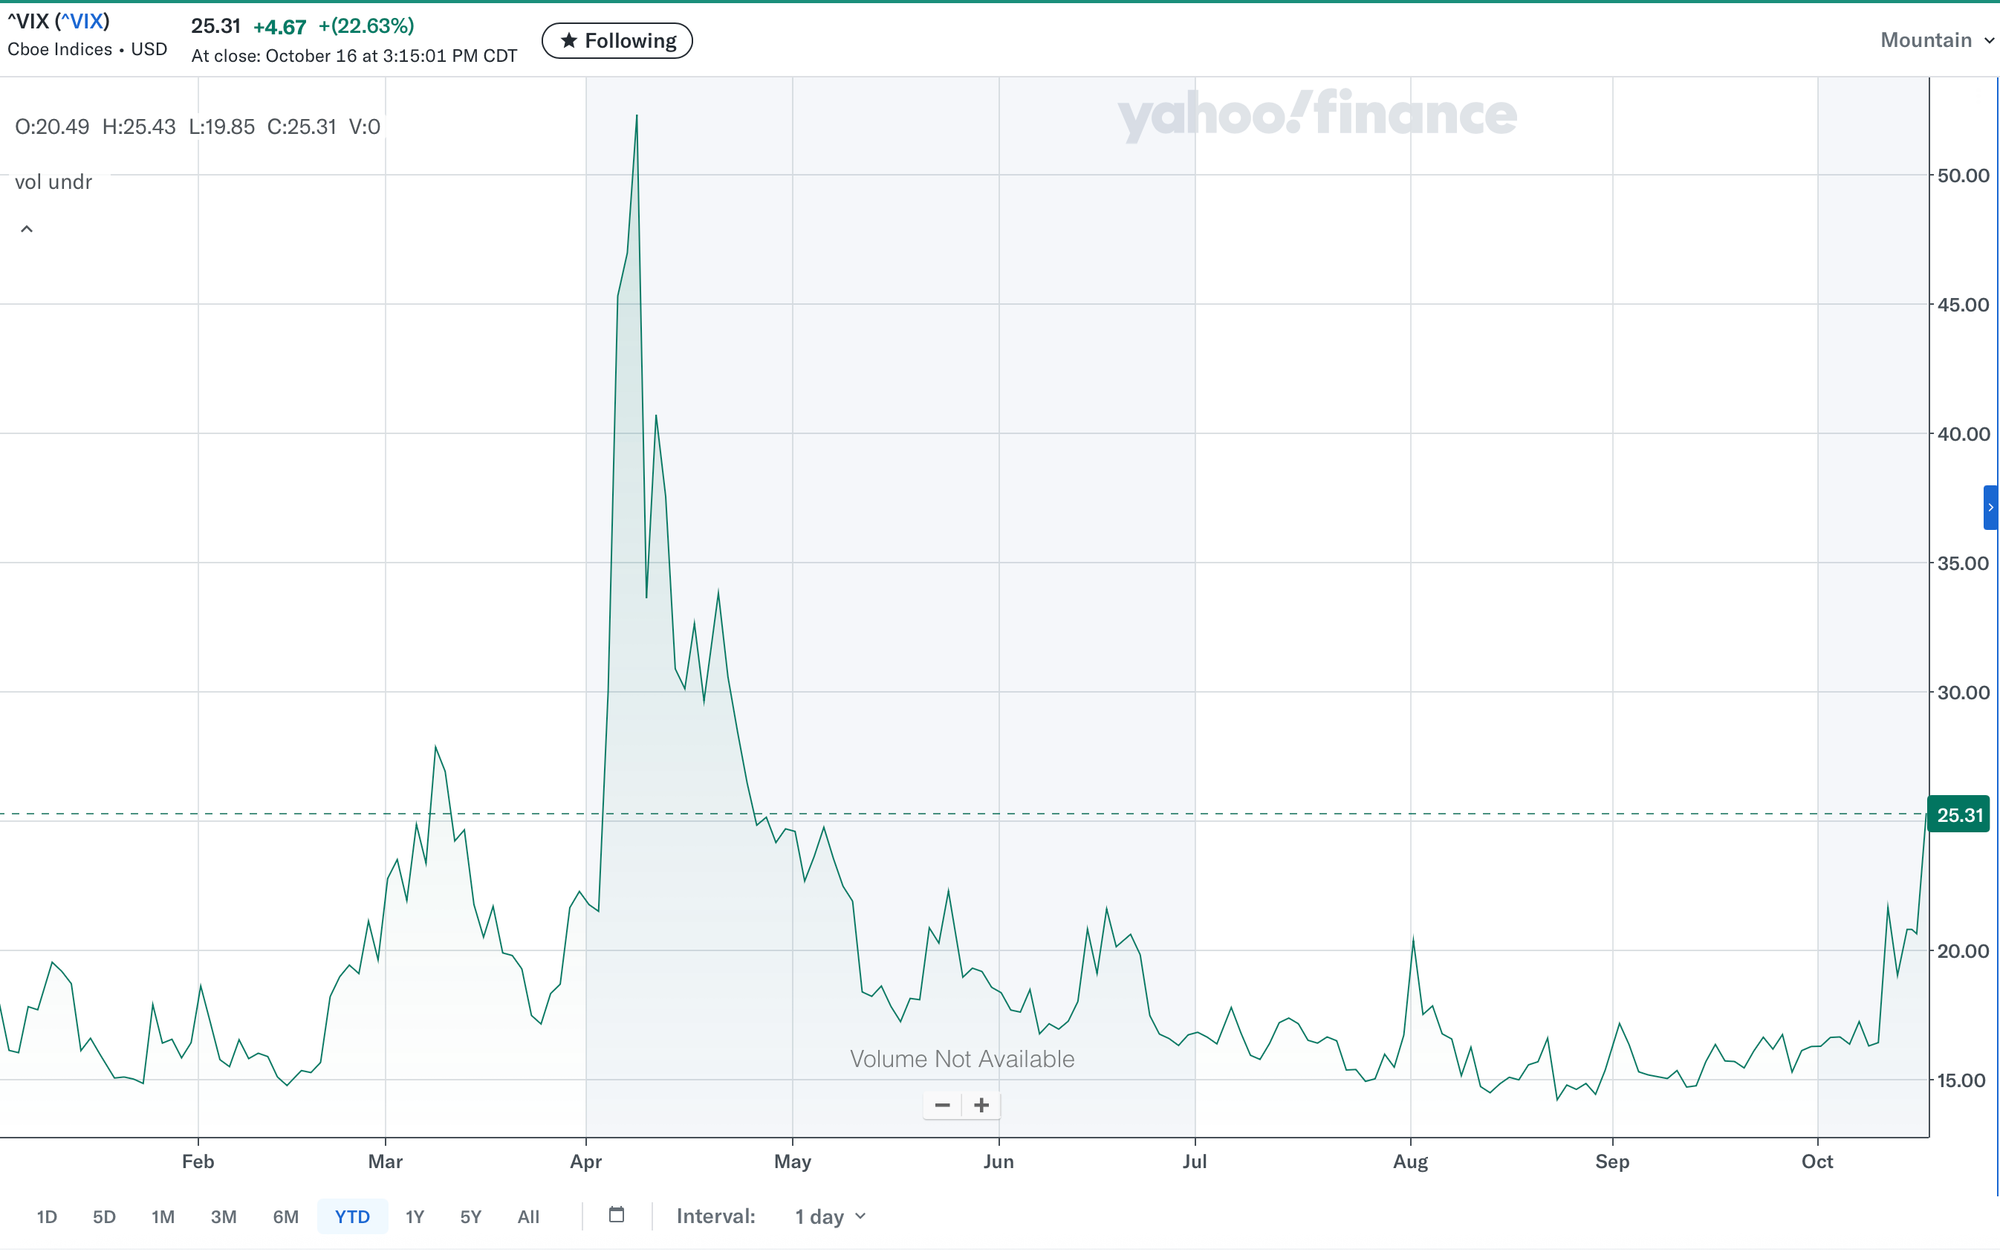
Task: Zoom in with the plus icon
Action: [x=982, y=1105]
